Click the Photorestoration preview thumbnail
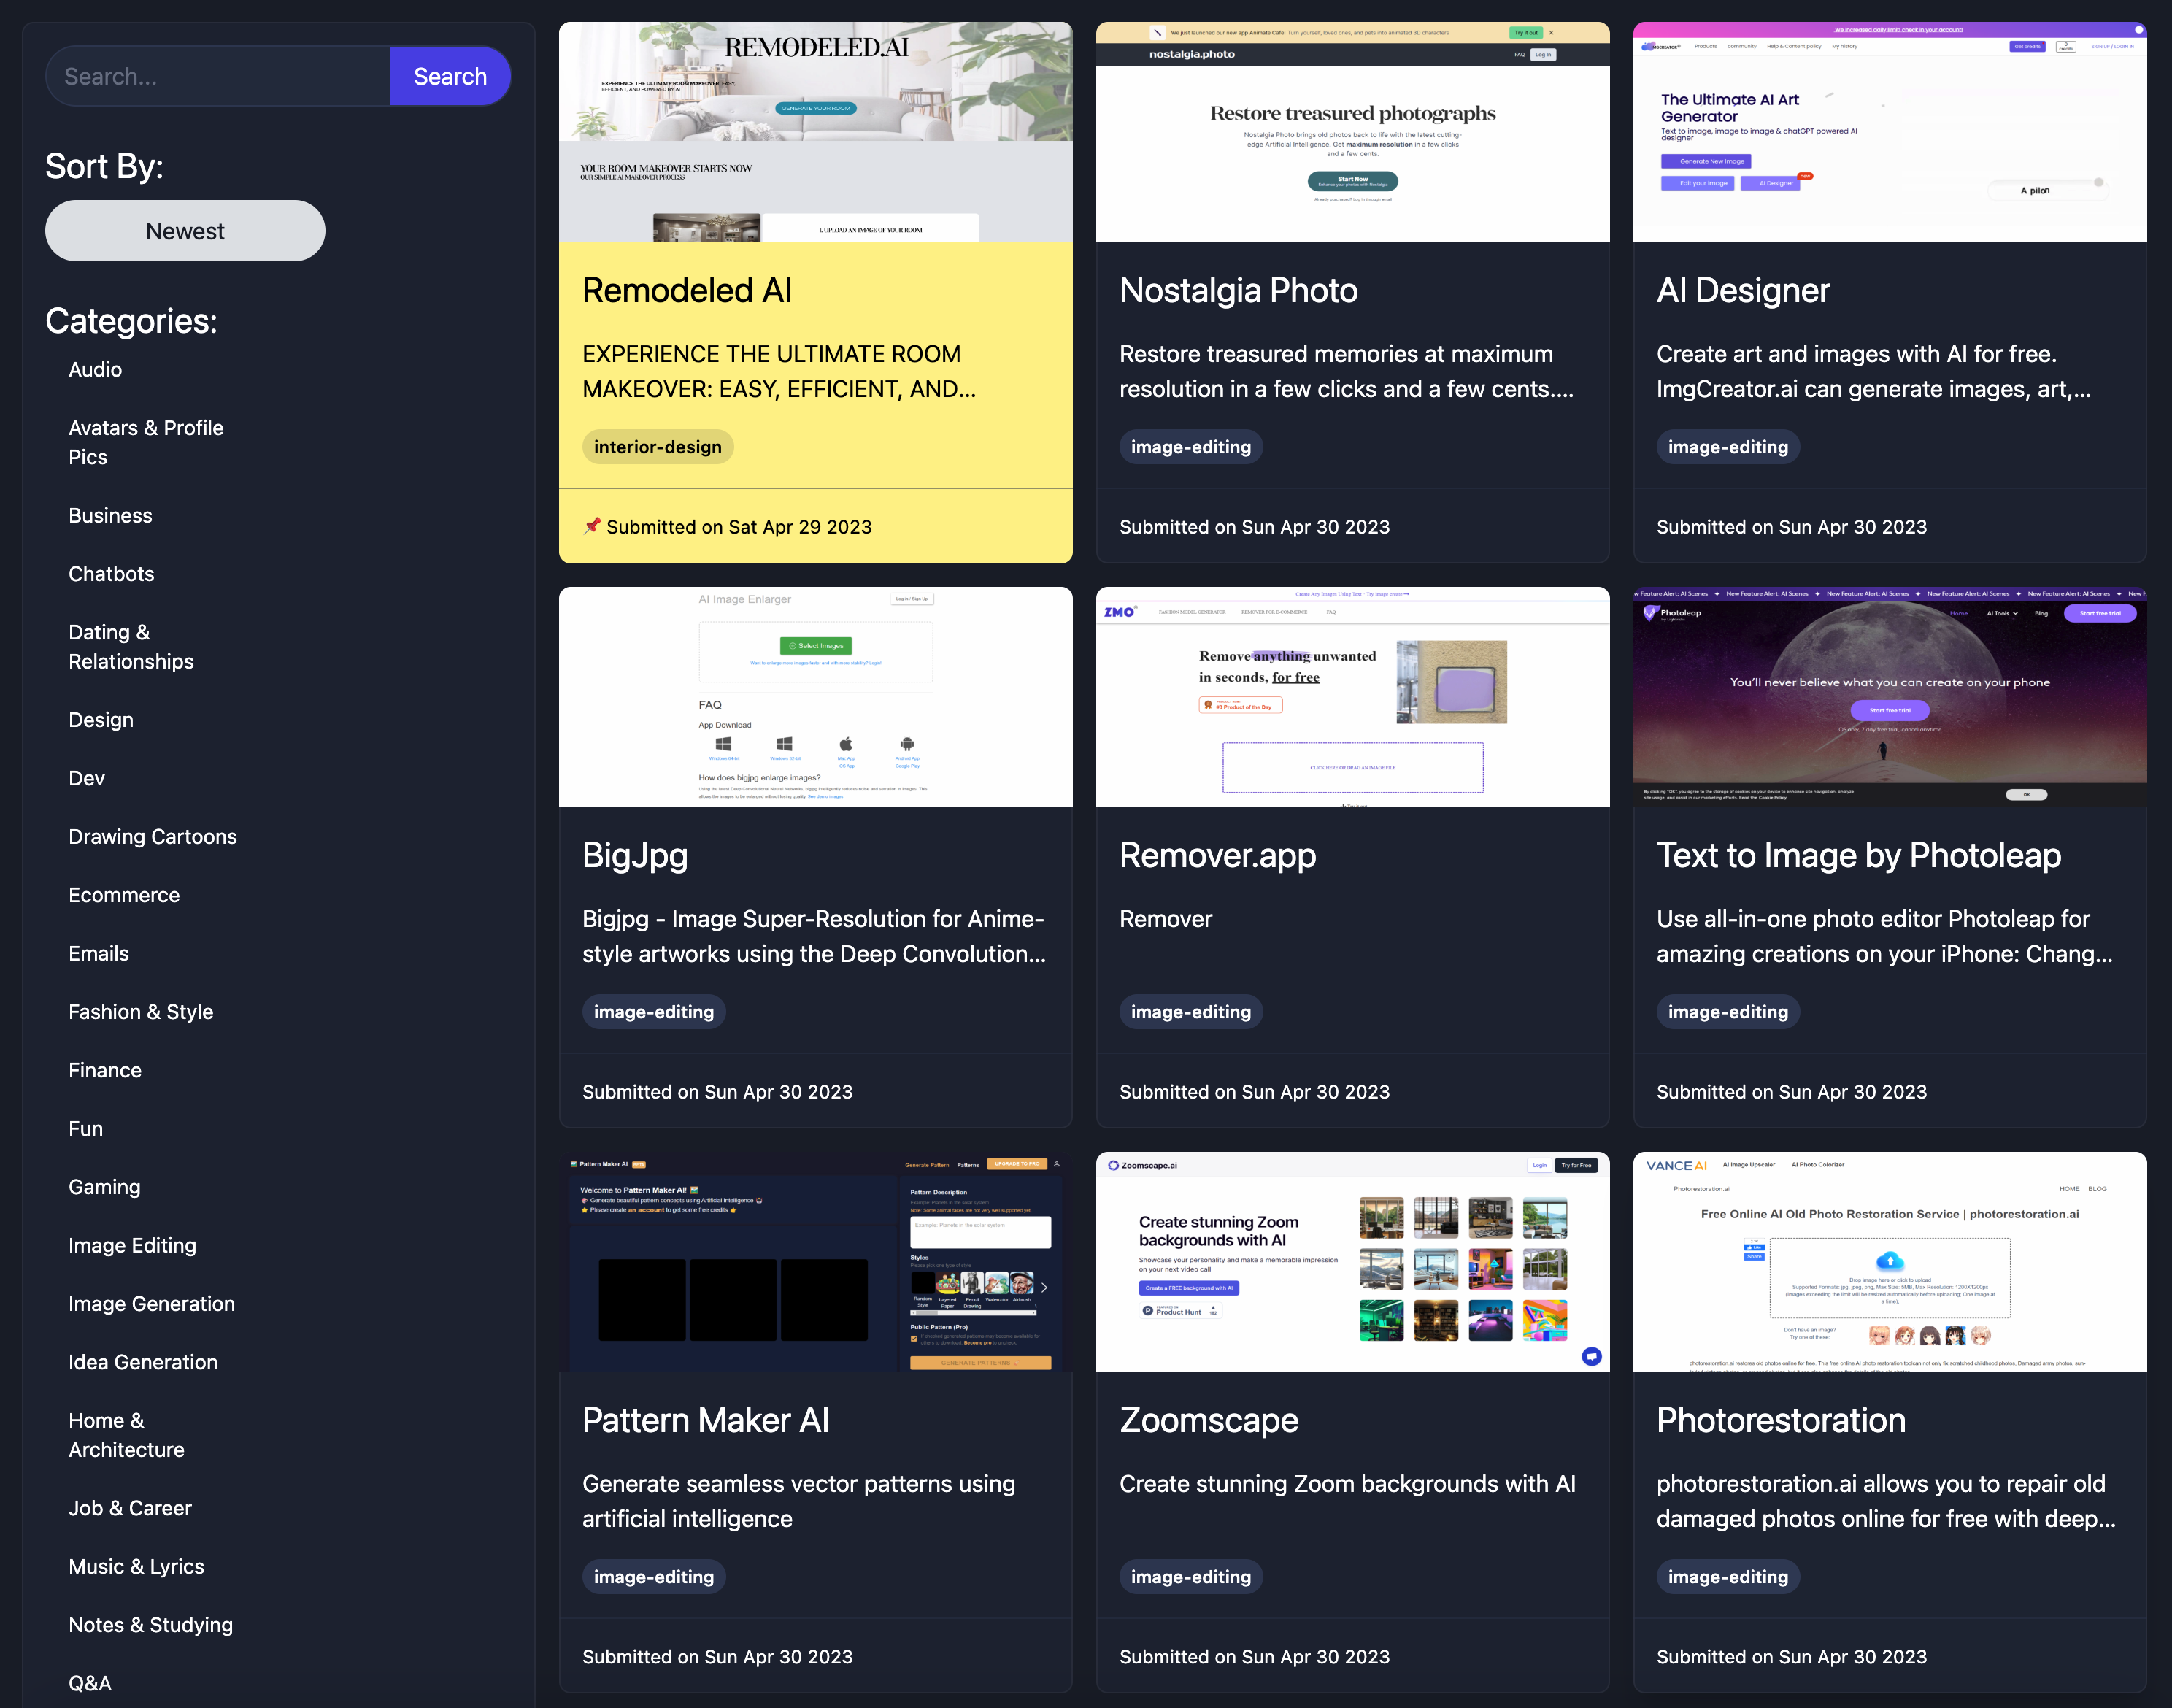The height and width of the screenshot is (1708, 2172). [1889, 1262]
